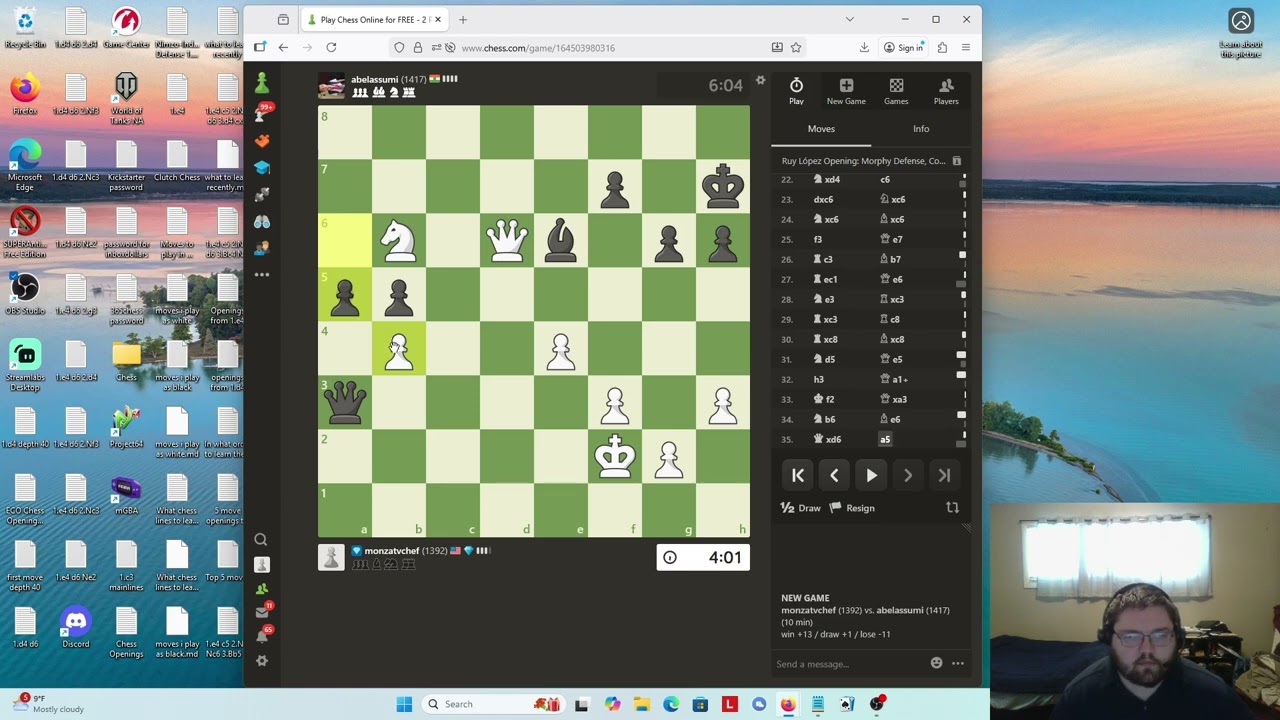Select move 35 black a5 in move list
The width and height of the screenshot is (1280, 720).
[x=885, y=439]
